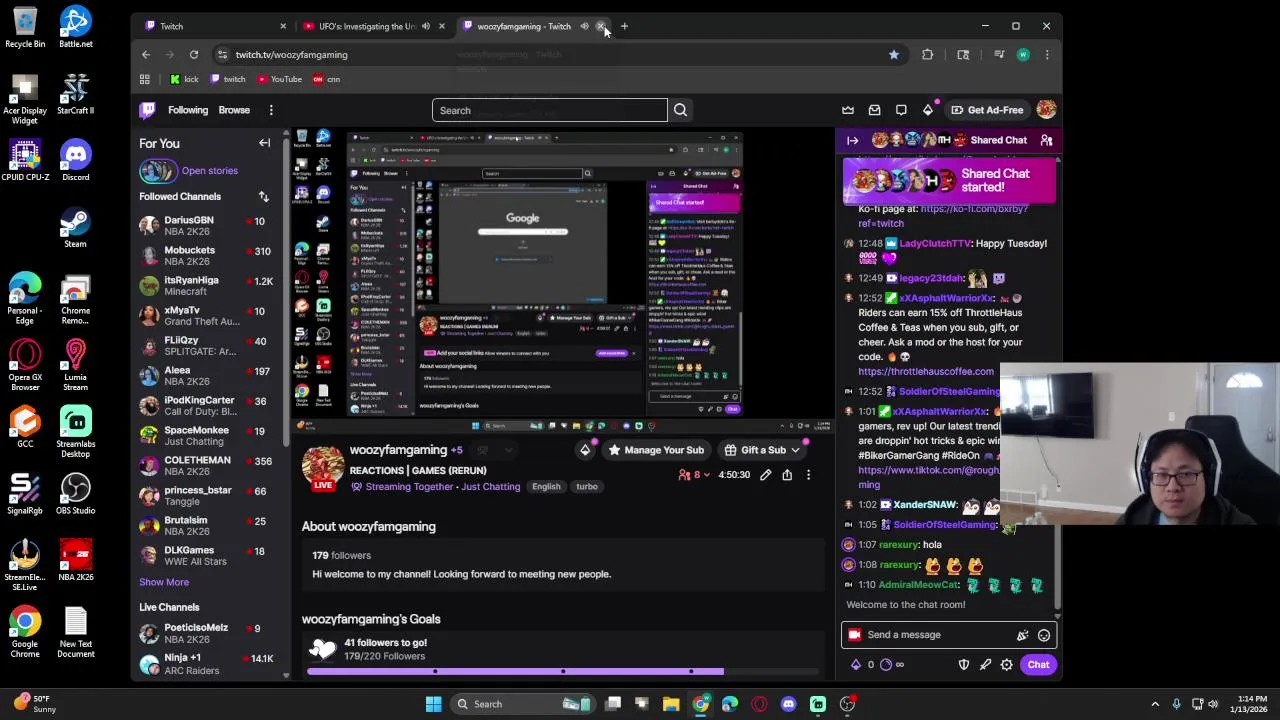Open the chat community users icon
1280x720 pixels.
coord(1046,140)
